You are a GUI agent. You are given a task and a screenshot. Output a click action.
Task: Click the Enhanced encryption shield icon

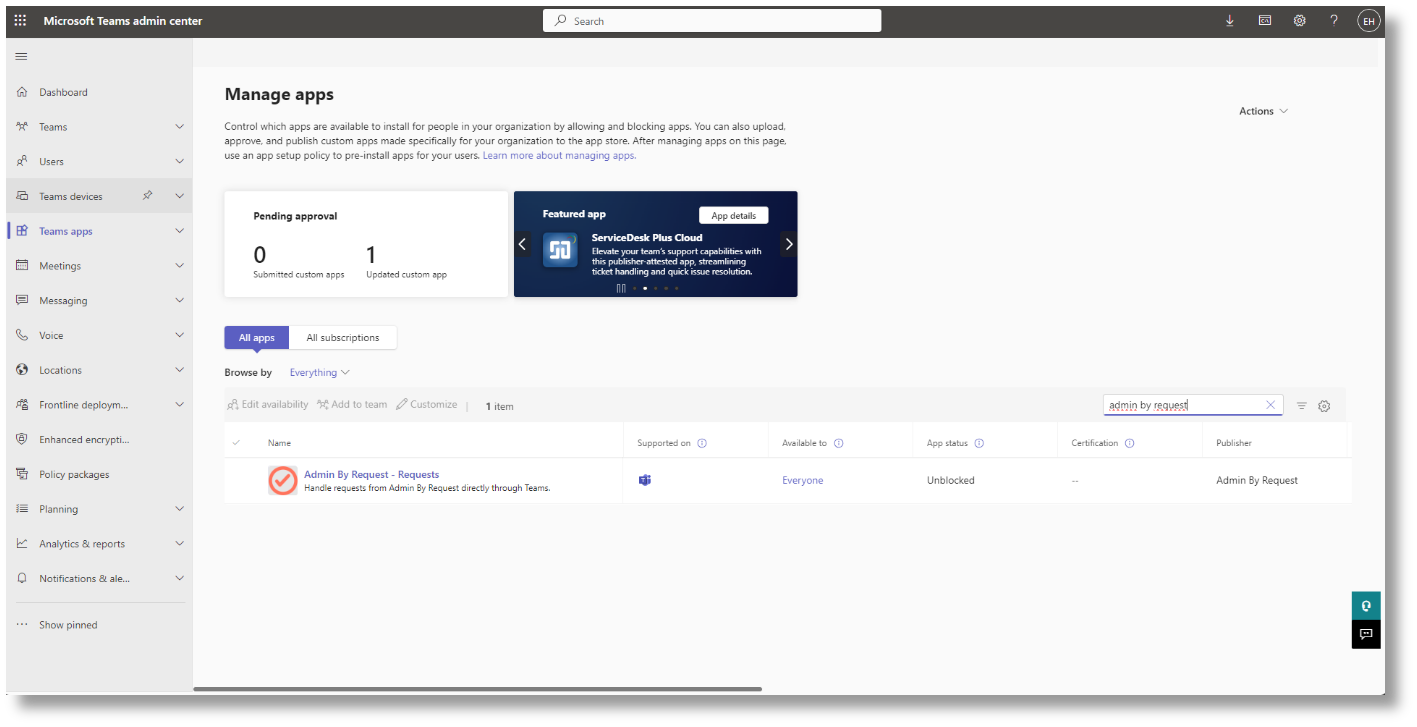click(x=22, y=439)
